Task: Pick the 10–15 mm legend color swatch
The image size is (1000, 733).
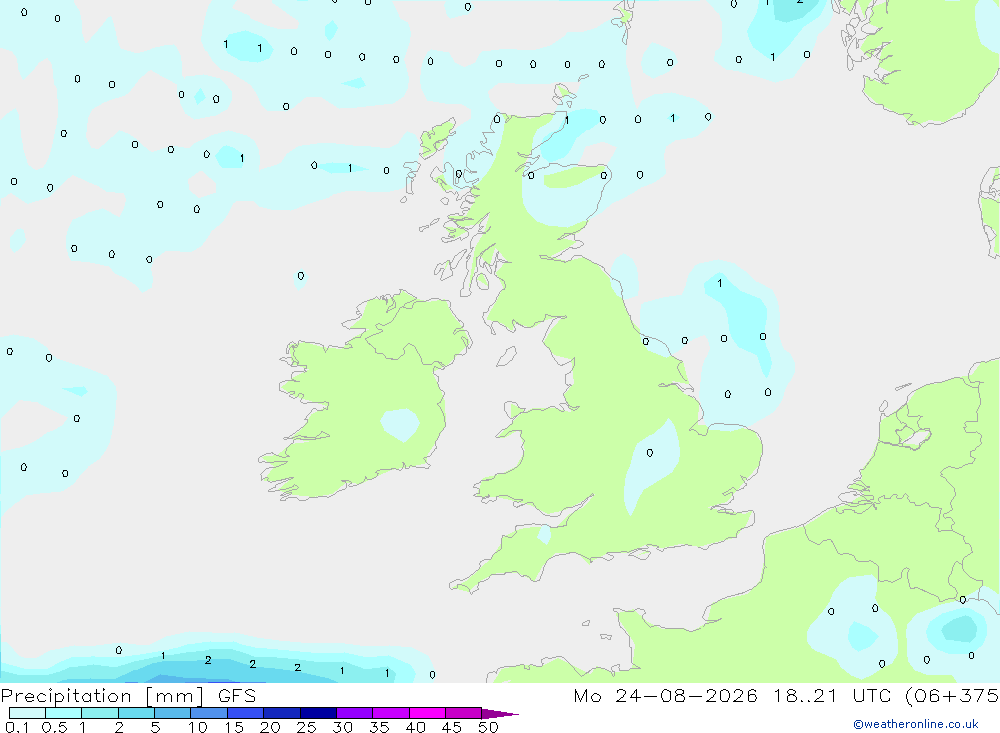Action: pyautogui.click(x=209, y=713)
